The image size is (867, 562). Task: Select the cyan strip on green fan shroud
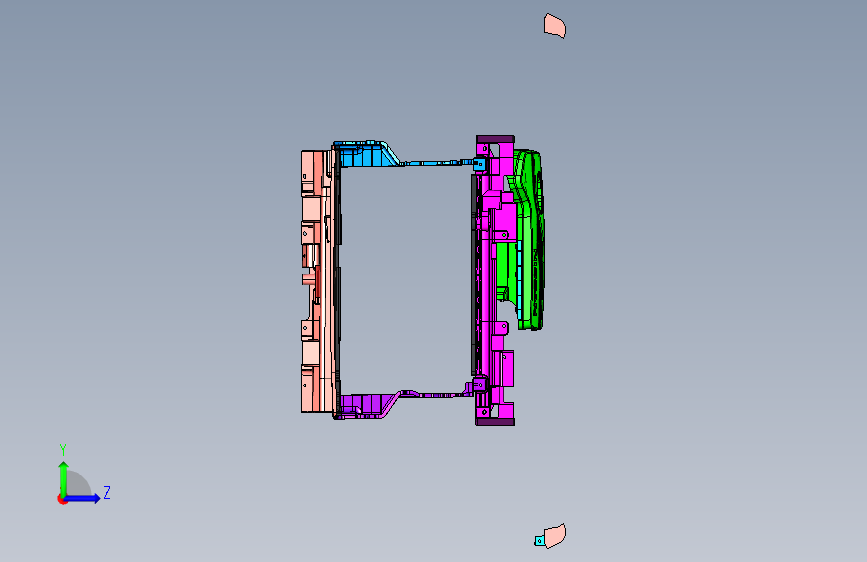(520, 282)
